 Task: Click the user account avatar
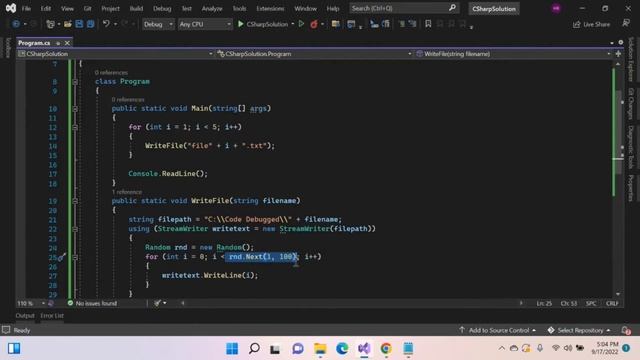coord(556,8)
